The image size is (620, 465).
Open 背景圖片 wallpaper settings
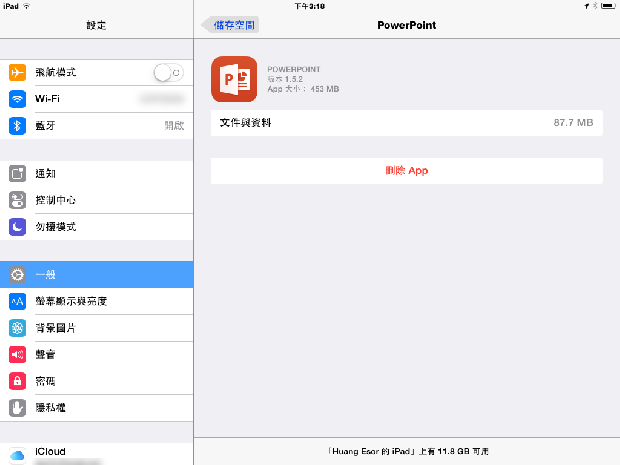point(97,328)
